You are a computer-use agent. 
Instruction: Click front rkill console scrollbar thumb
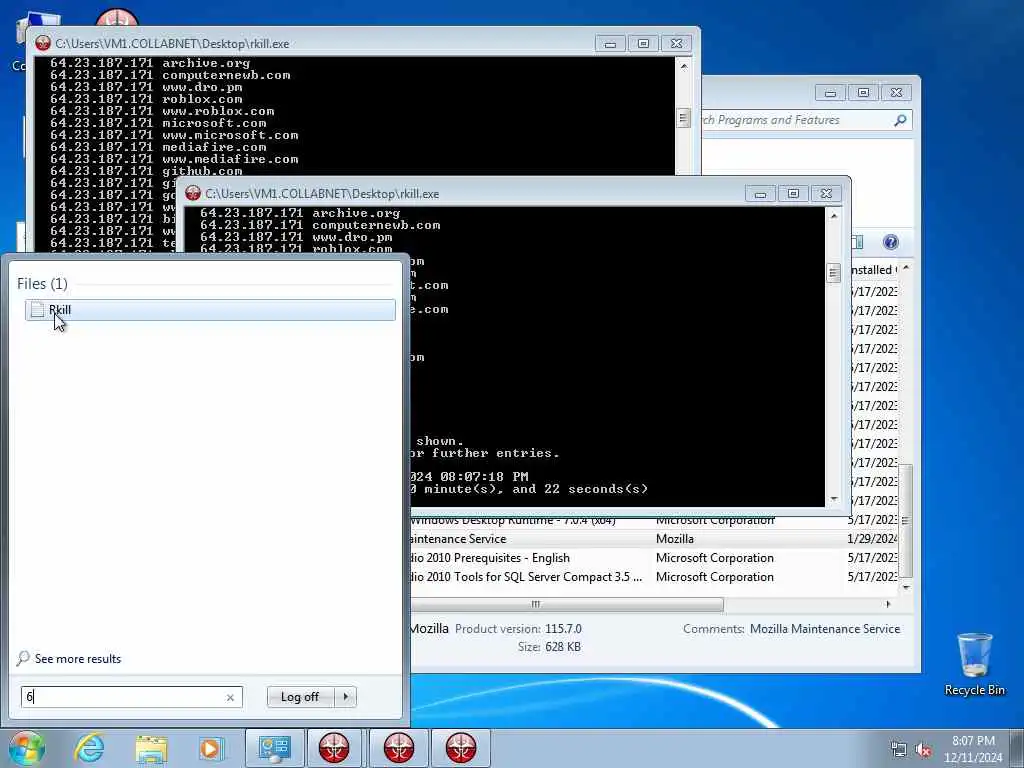(833, 273)
